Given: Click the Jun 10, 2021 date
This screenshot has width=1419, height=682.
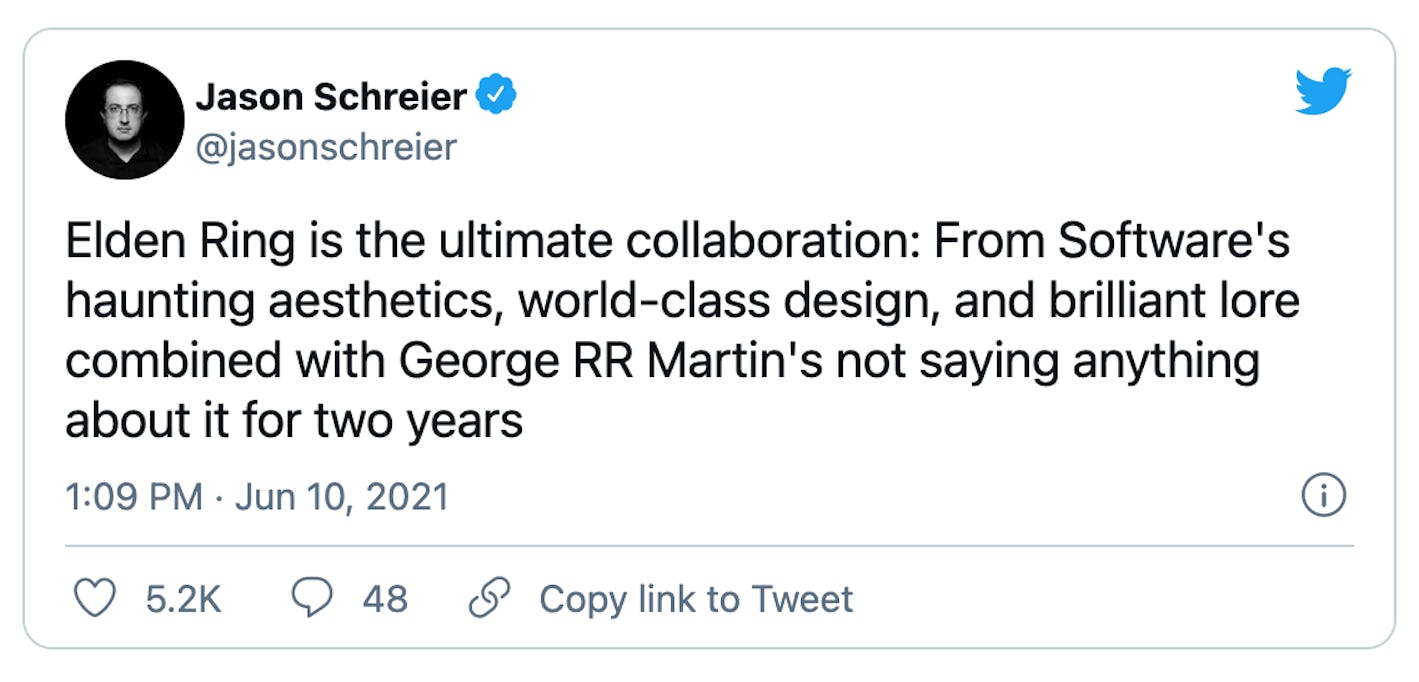Looking at the screenshot, I should point(341,497).
